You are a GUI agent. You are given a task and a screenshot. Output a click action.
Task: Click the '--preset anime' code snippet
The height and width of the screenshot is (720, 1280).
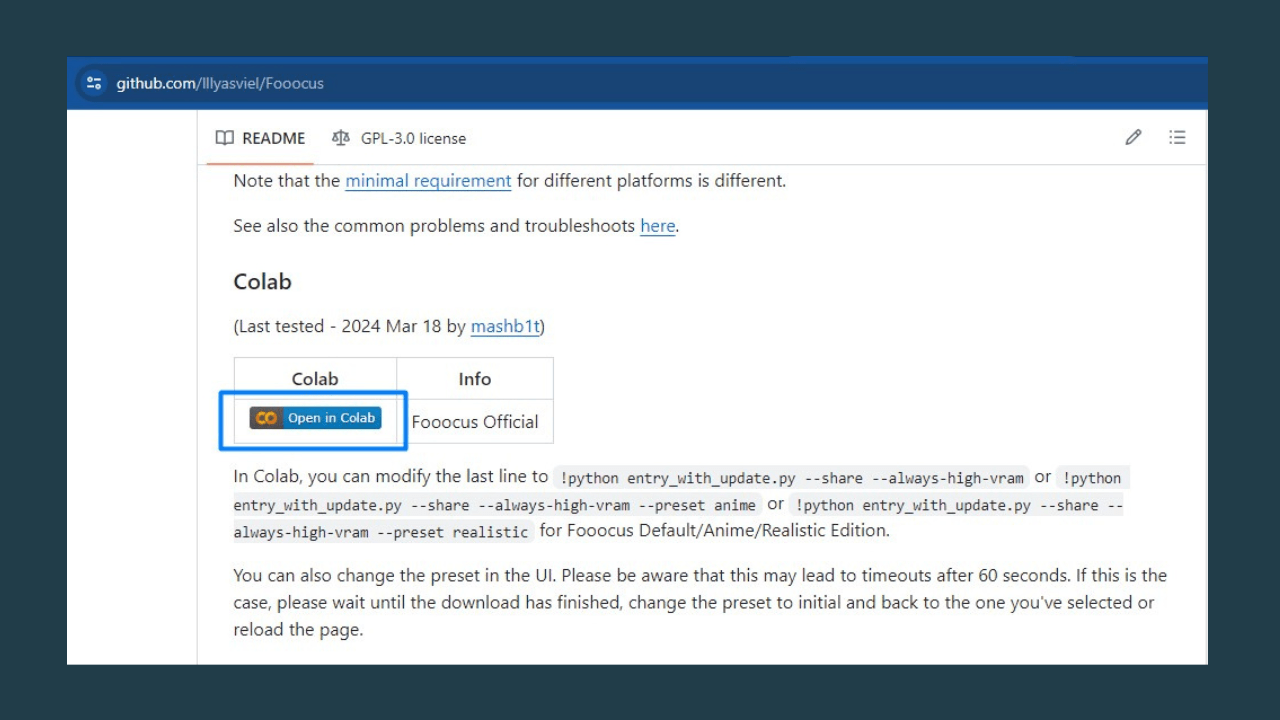click(x=497, y=505)
